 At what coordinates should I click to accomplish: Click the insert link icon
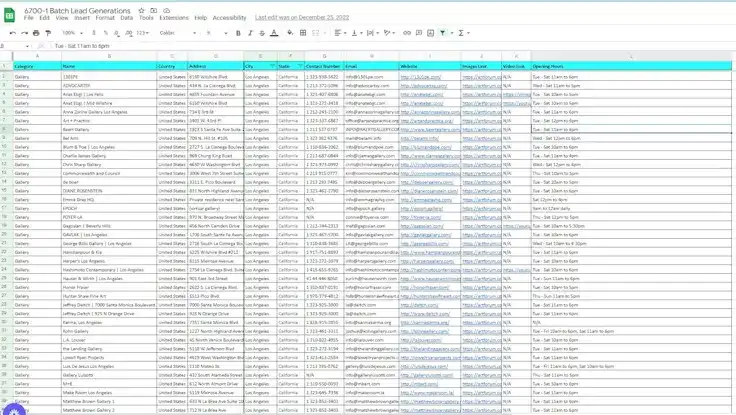(x=407, y=33)
